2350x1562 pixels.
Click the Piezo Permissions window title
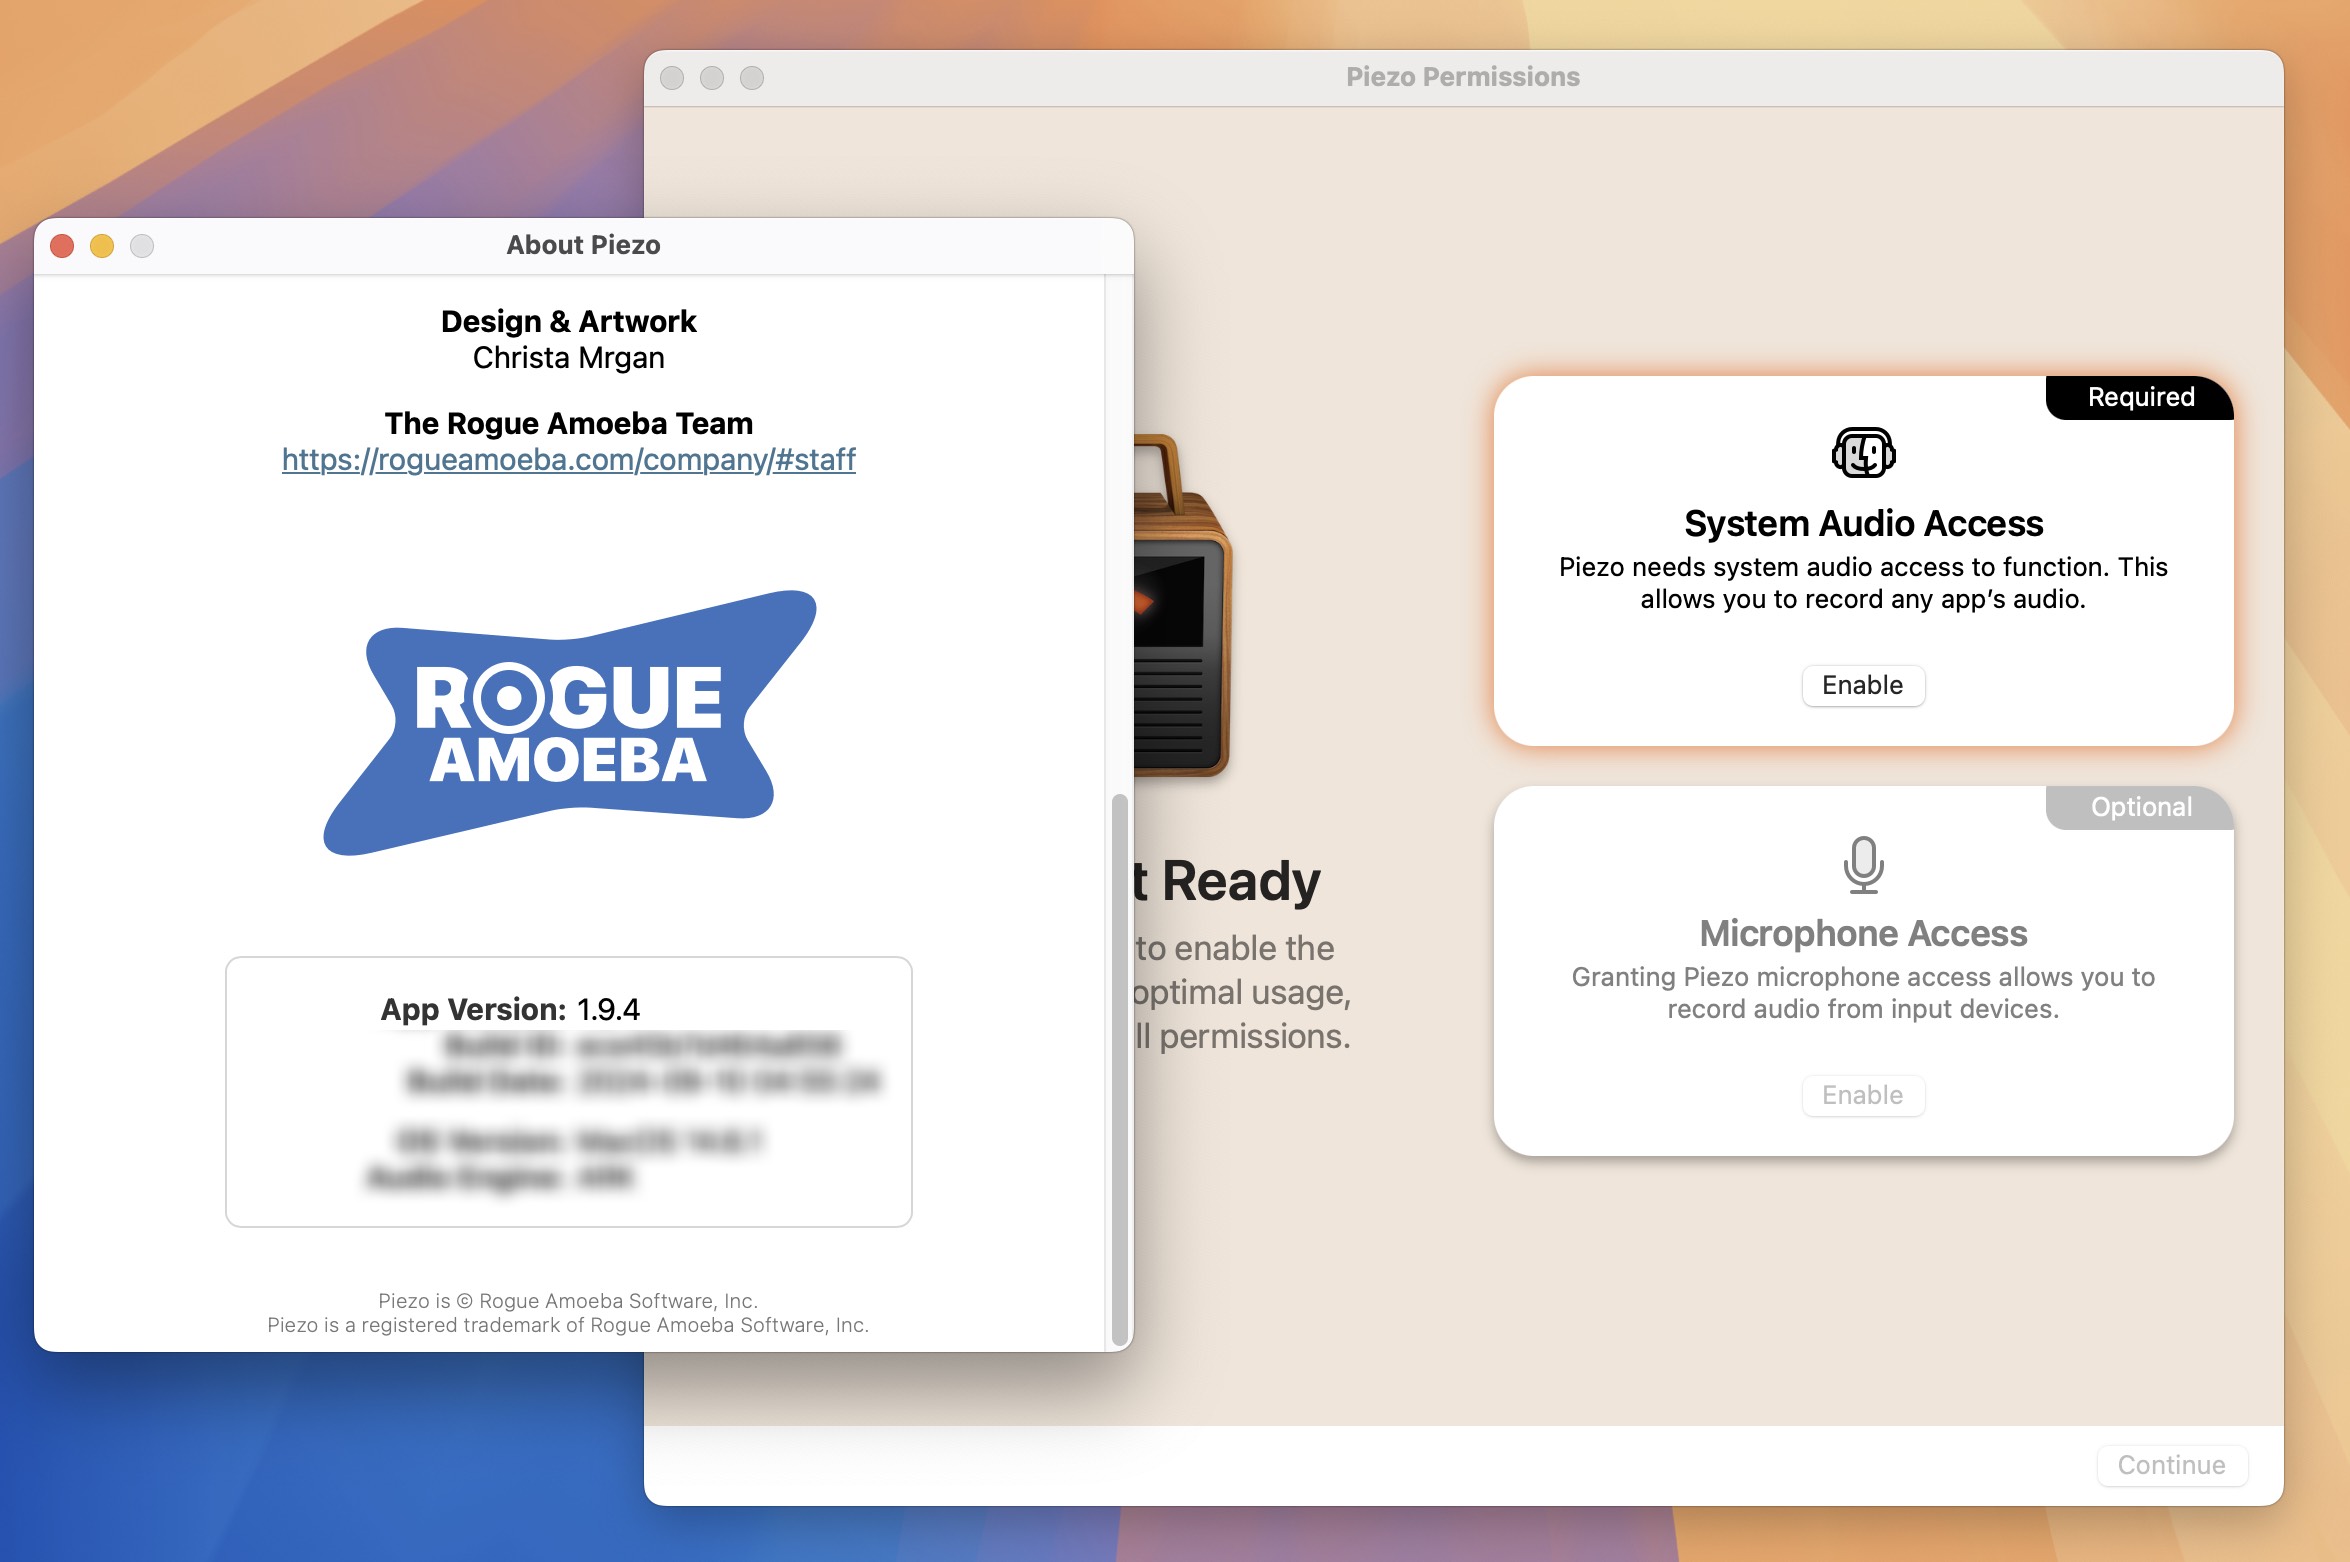point(1462,77)
